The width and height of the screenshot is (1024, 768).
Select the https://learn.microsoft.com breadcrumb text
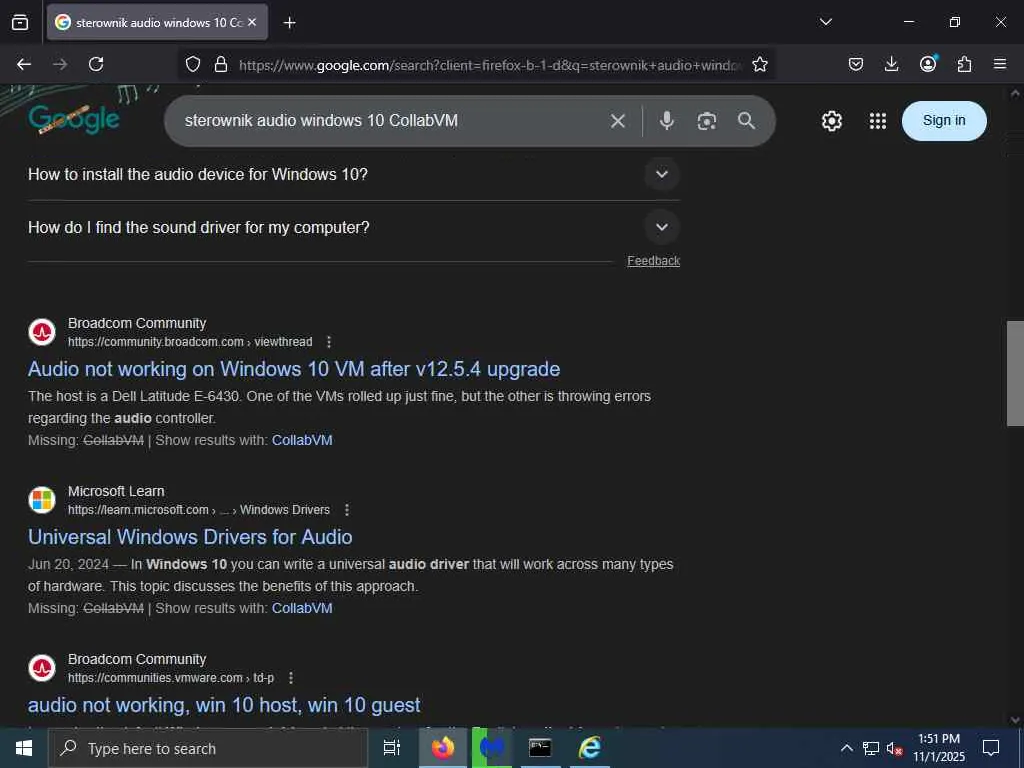pyautogui.click(x=138, y=510)
